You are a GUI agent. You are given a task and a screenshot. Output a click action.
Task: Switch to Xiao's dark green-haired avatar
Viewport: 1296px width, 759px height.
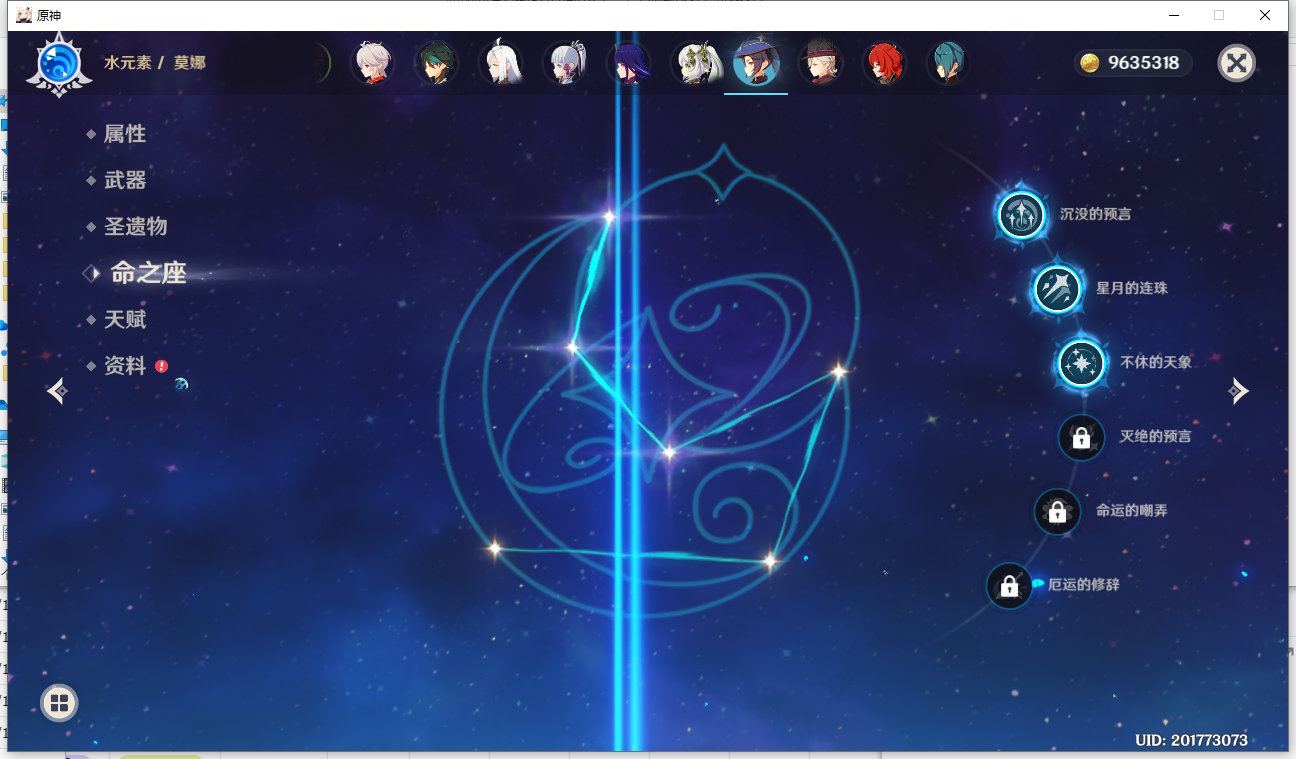(436, 63)
